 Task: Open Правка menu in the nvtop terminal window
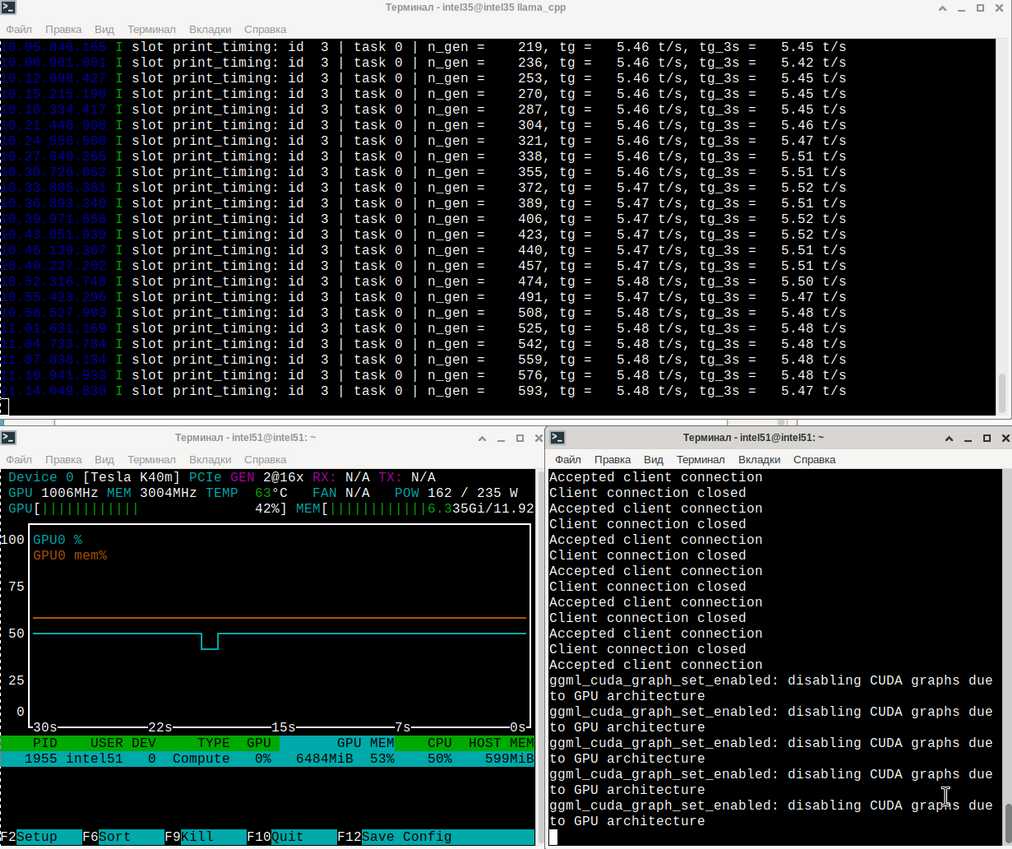tap(63, 459)
